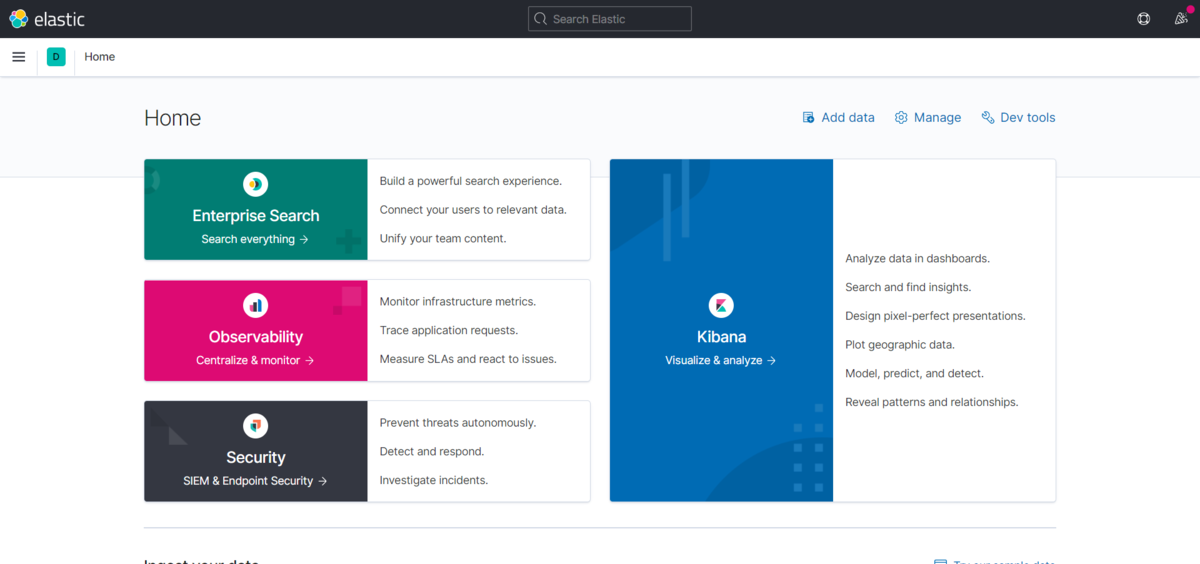Image resolution: width=1200 pixels, height=564 pixels.
Task: Click 'Analyze data in dashboards.' text
Action: coord(917,259)
